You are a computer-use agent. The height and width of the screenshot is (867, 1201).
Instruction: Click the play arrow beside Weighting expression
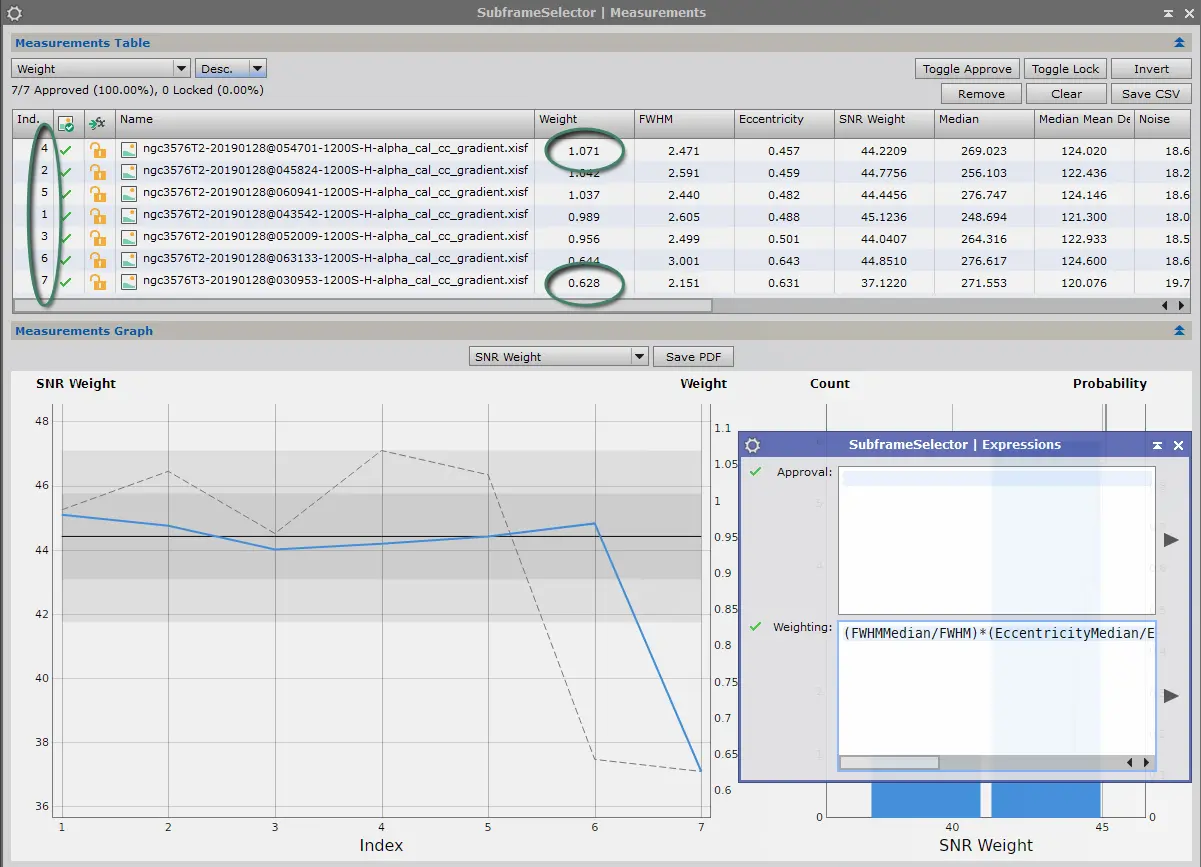tap(1171, 695)
